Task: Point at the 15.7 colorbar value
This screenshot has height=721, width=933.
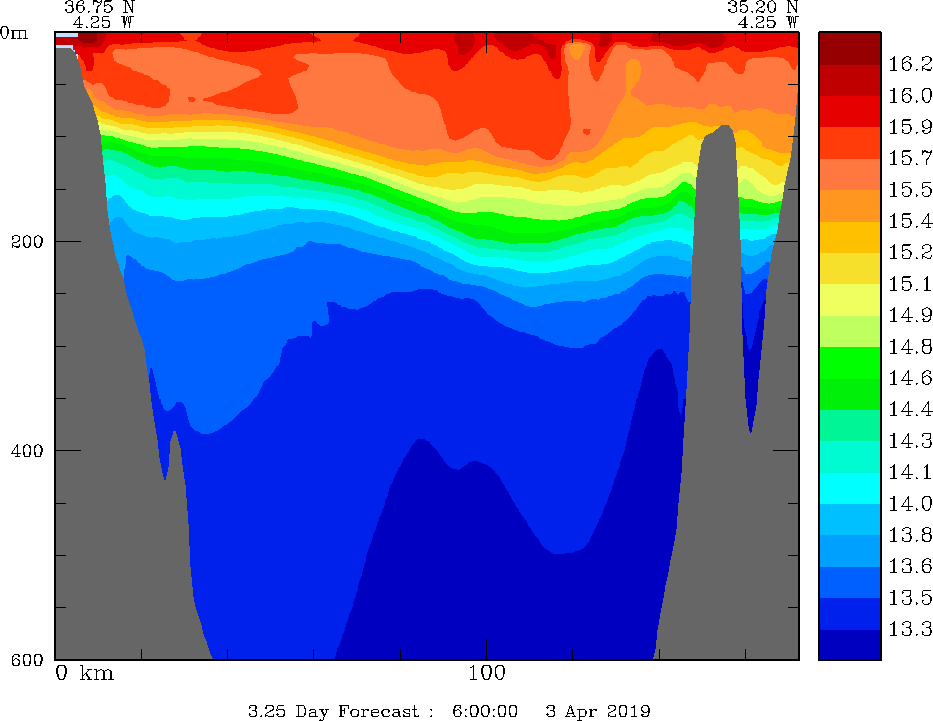Action: 910,159
